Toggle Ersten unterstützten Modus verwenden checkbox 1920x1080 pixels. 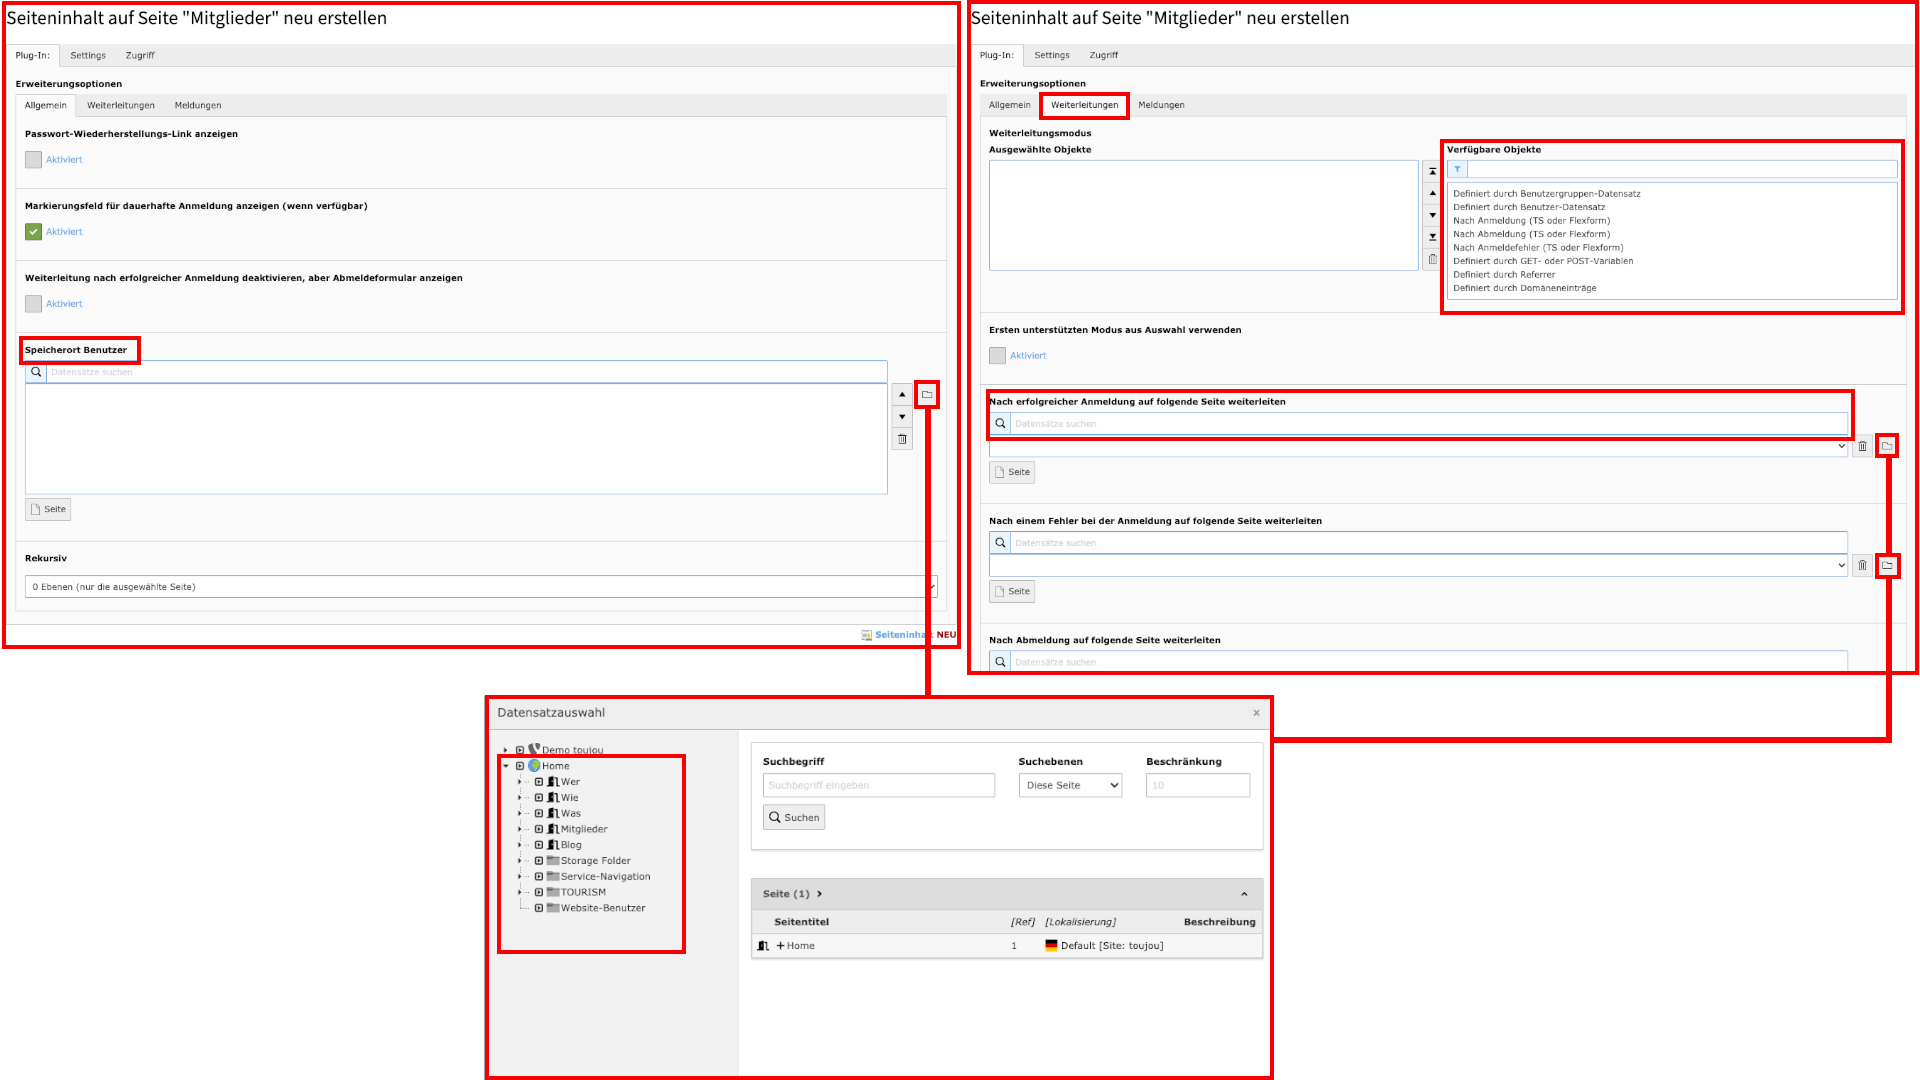point(997,356)
